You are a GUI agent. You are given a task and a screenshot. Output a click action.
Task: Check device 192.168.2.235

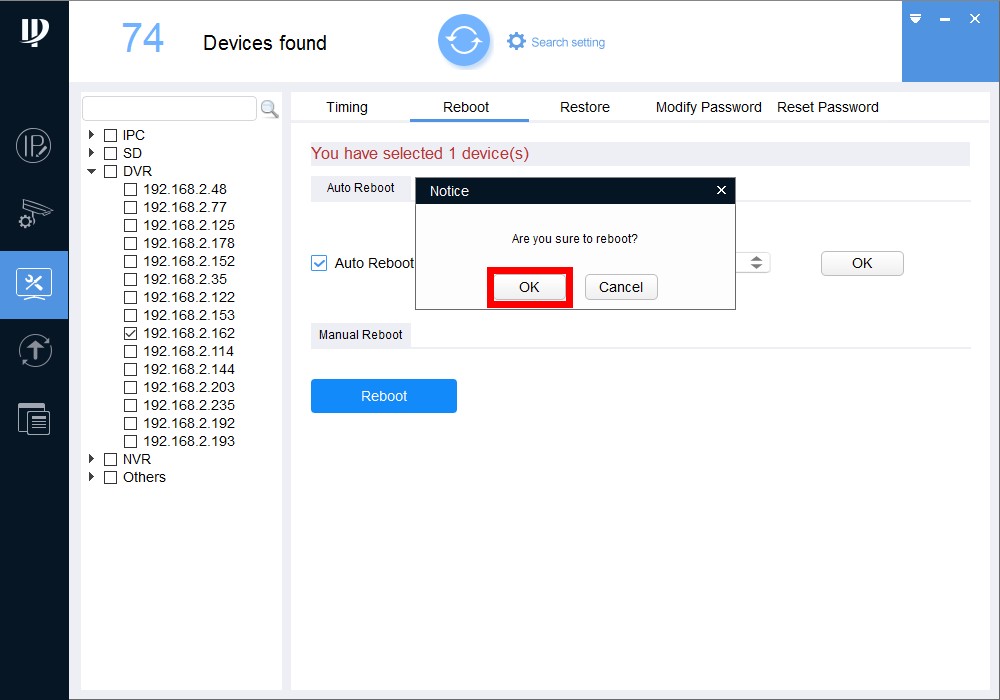pyautogui.click(x=130, y=405)
